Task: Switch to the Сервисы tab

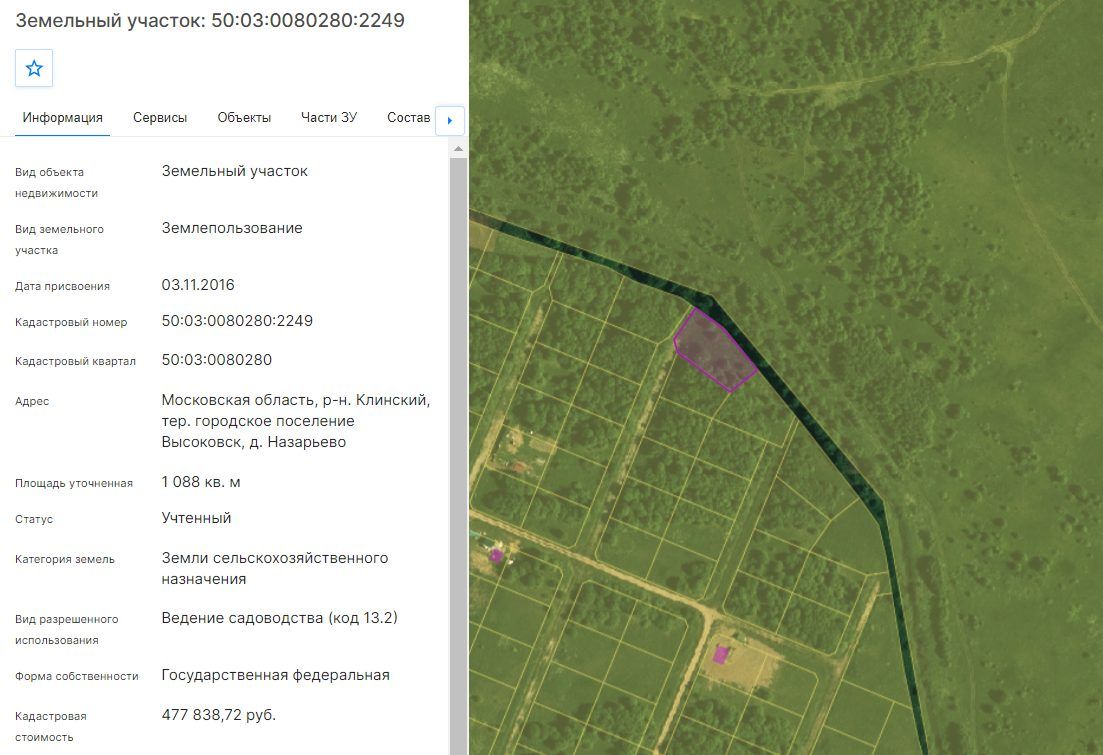Action: pos(160,118)
